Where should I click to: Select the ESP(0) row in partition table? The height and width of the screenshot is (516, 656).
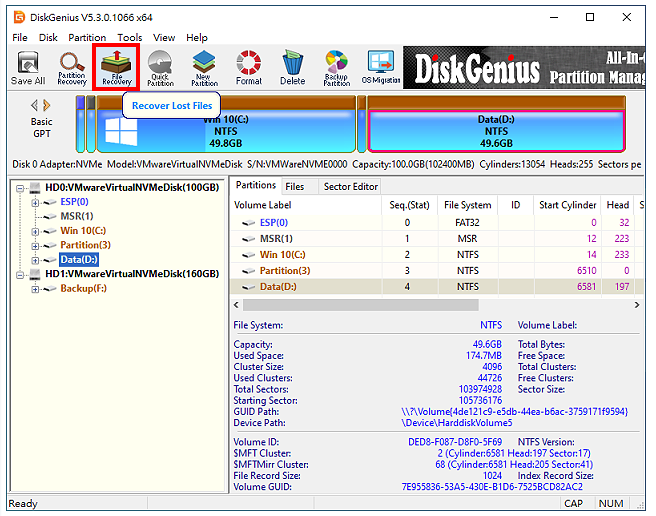437,223
